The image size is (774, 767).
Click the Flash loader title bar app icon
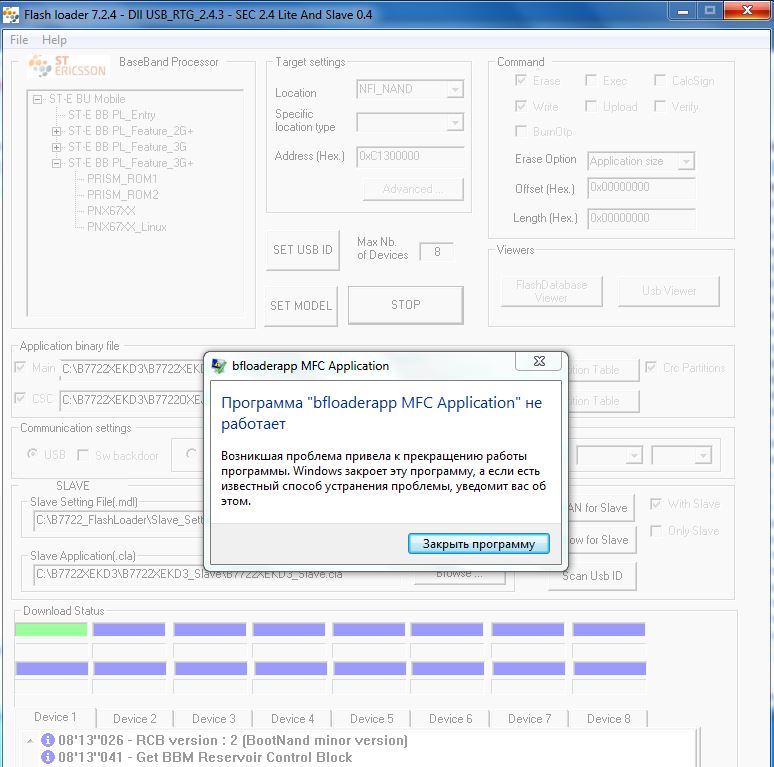tap(10, 15)
